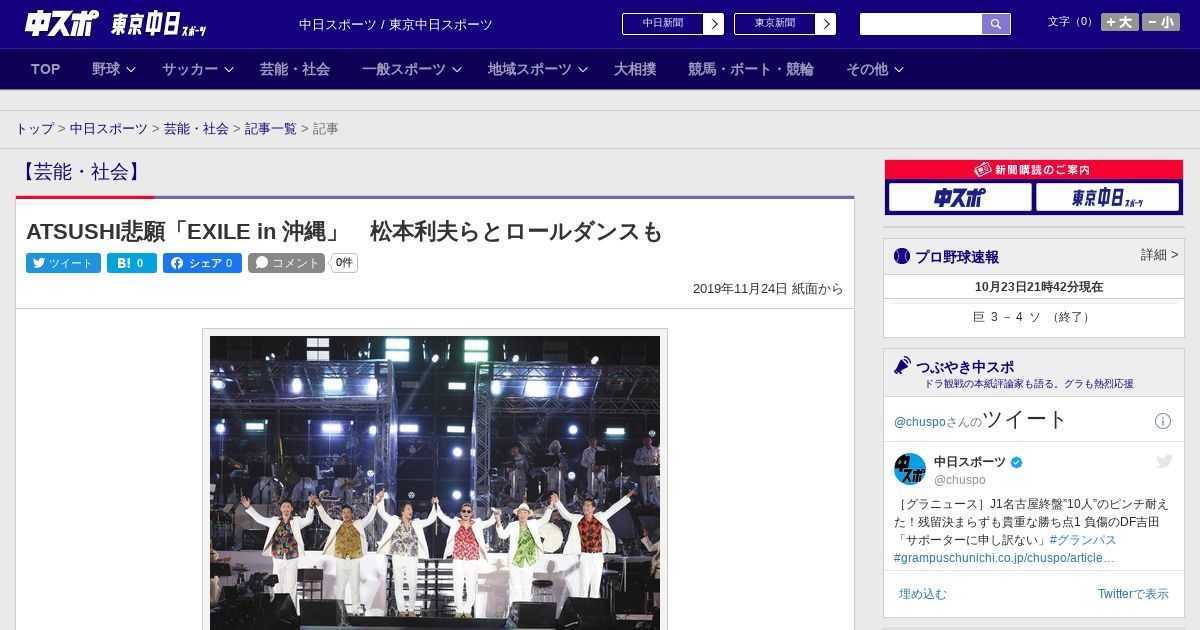Open the 中日新聞 link button
The width and height of the screenshot is (1200, 630).
coord(663,24)
